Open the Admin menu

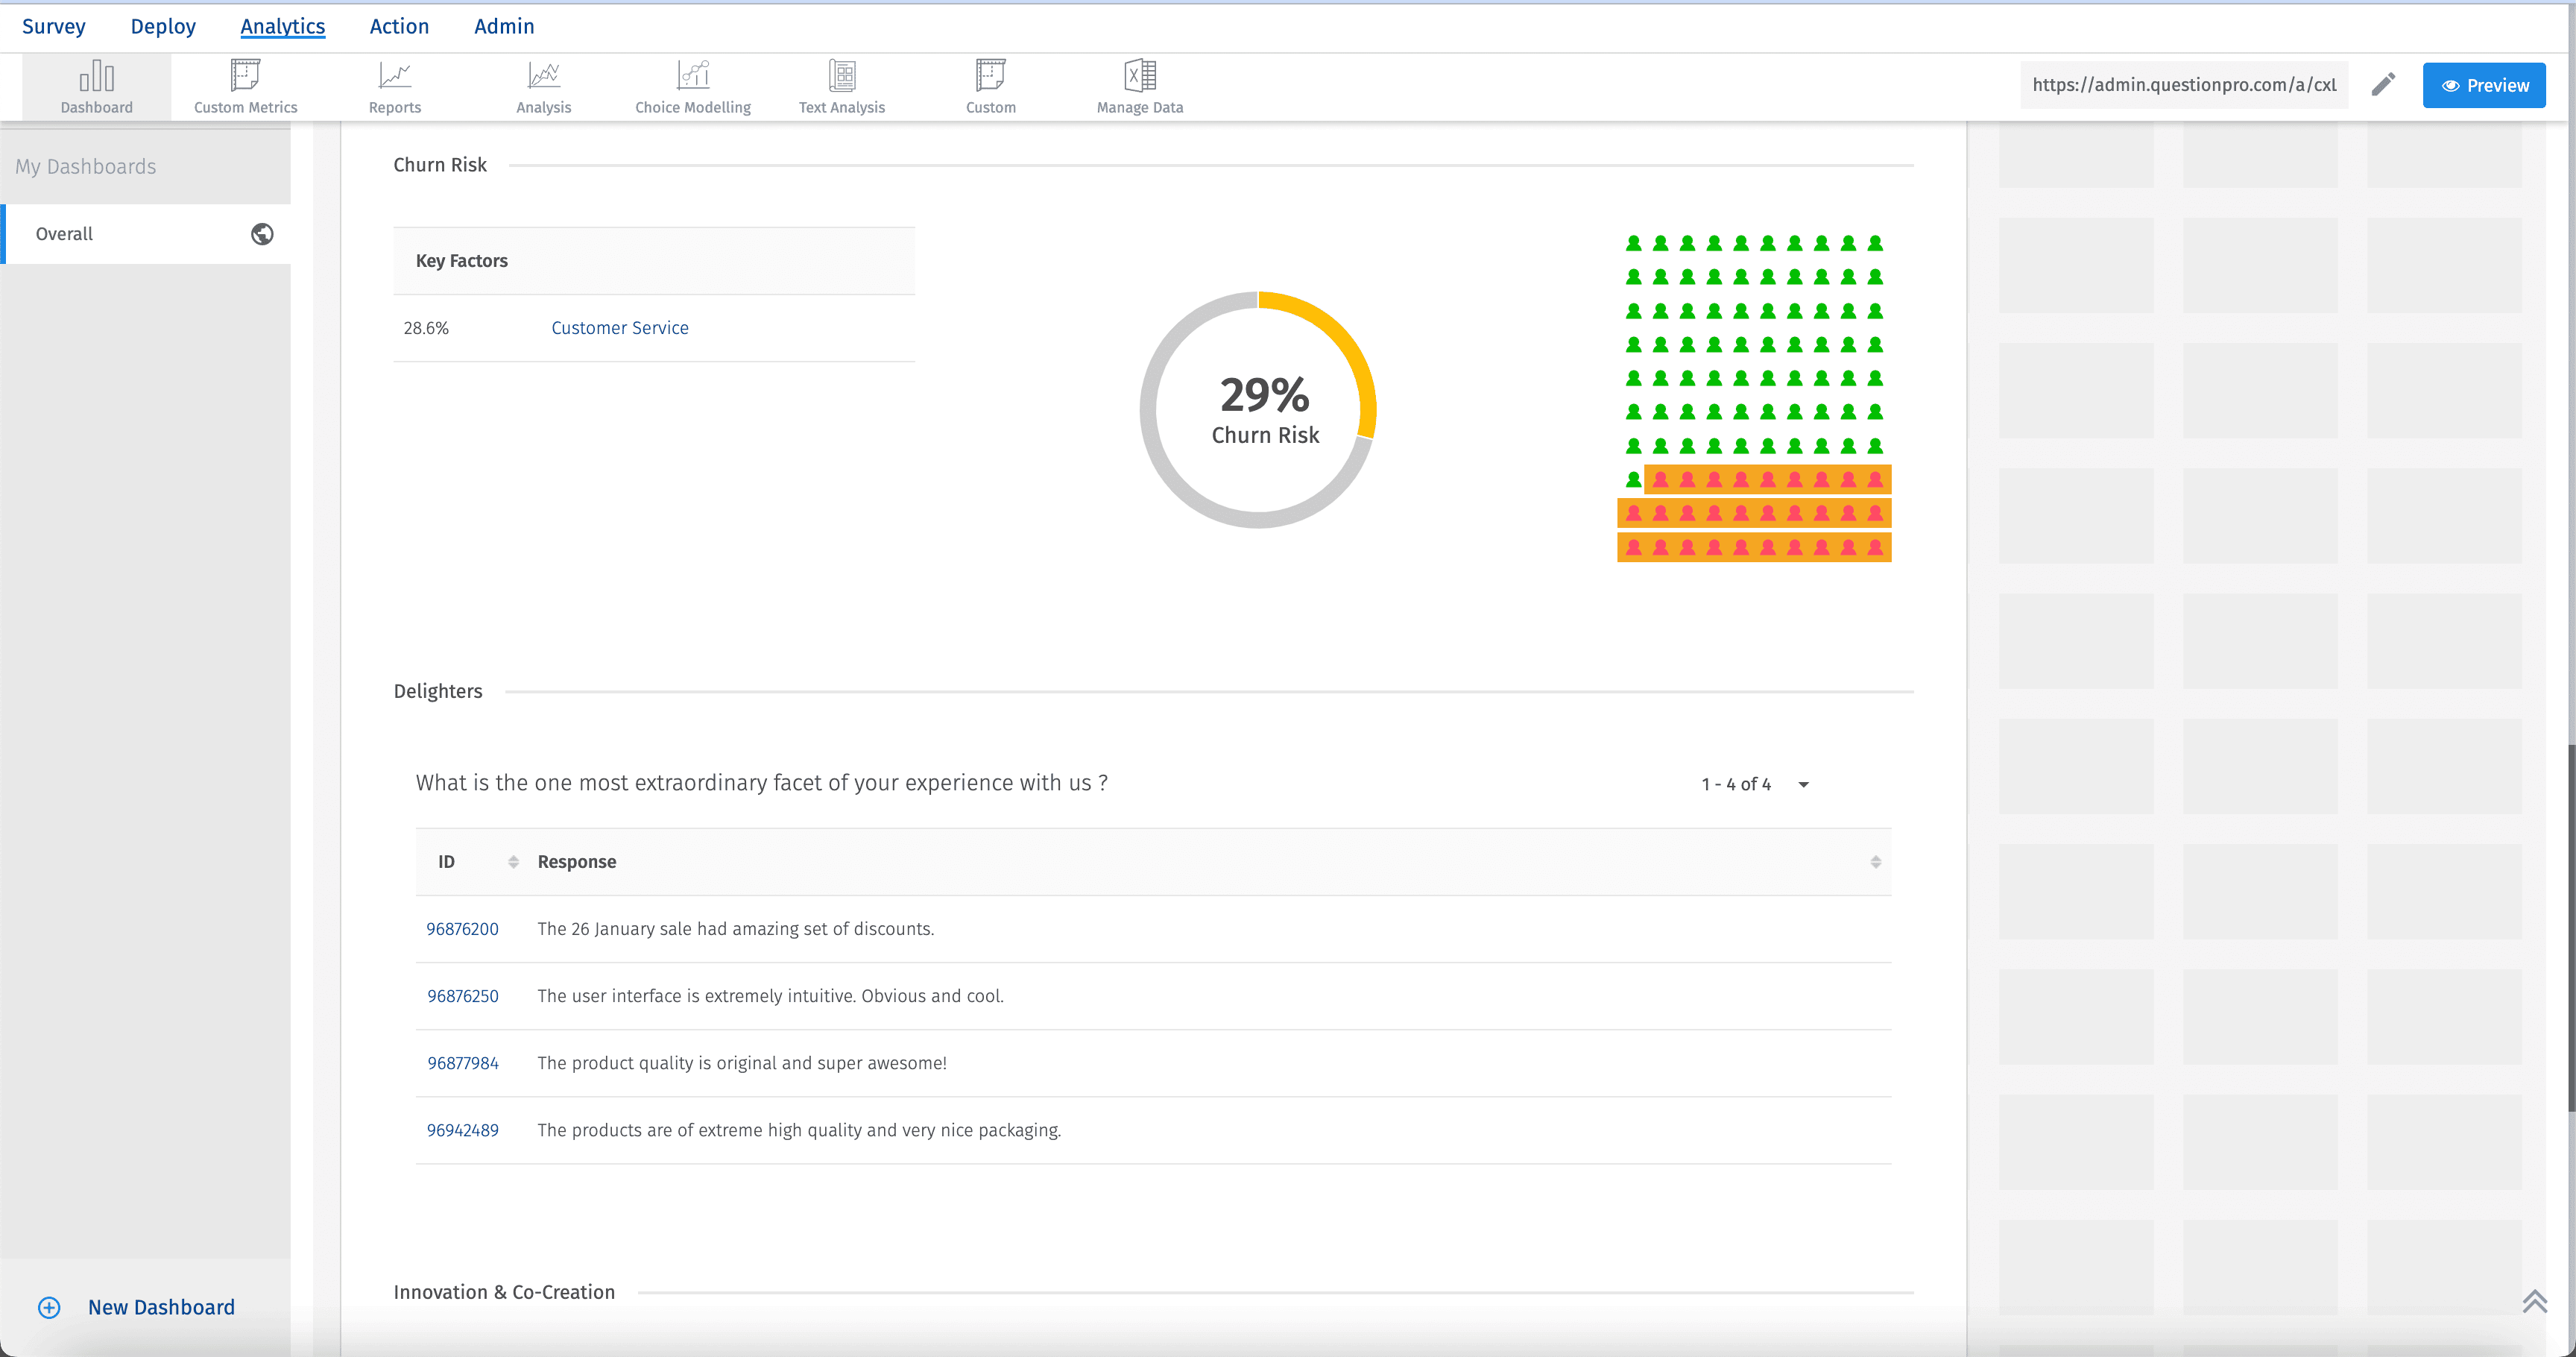click(x=504, y=27)
